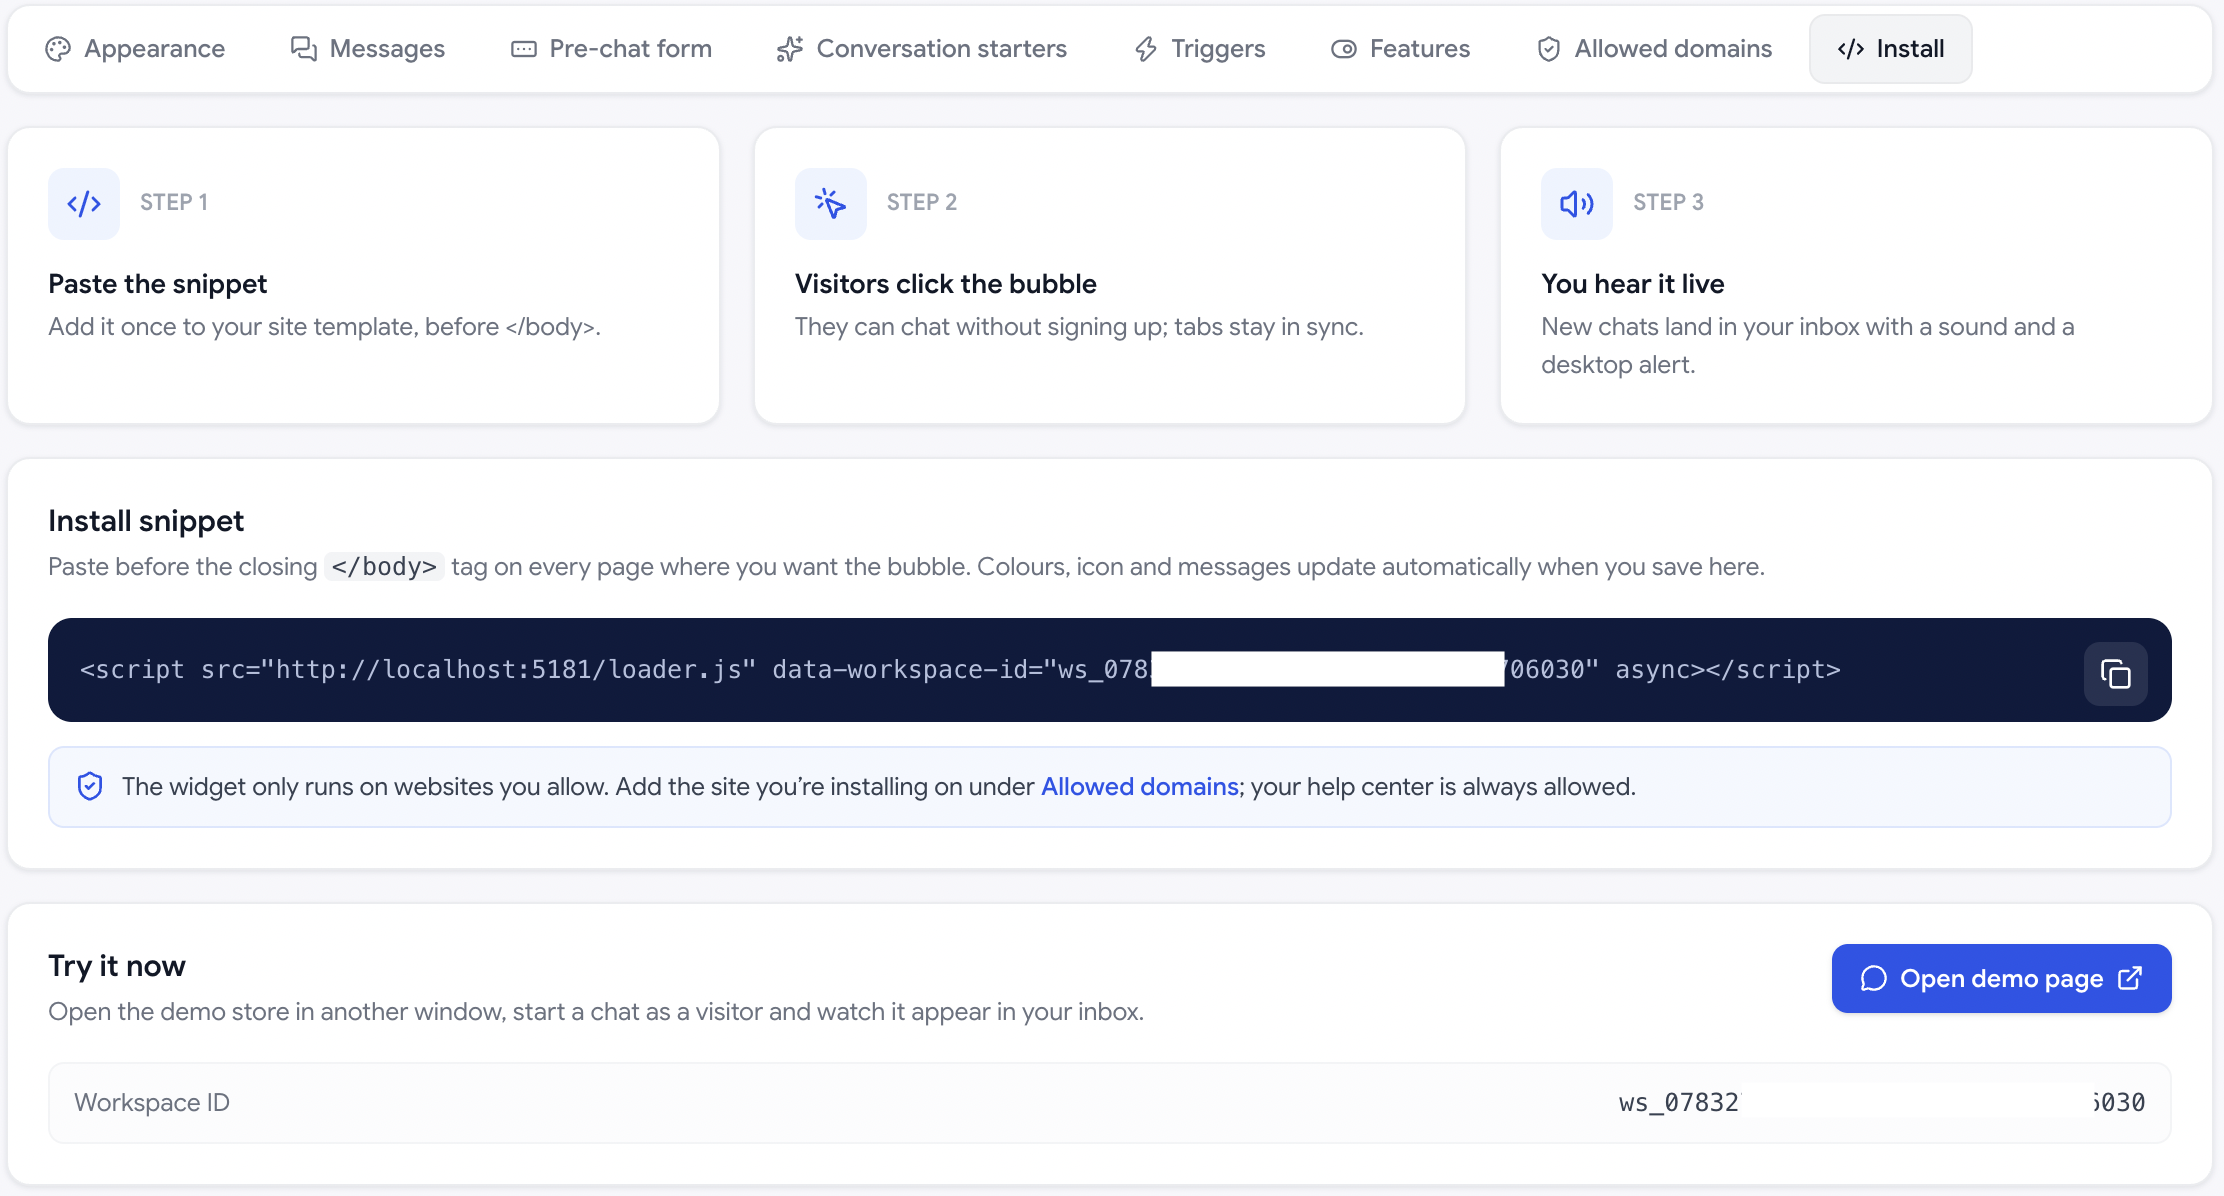Click the "Visitors click the bubble" heading

pos(946,284)
